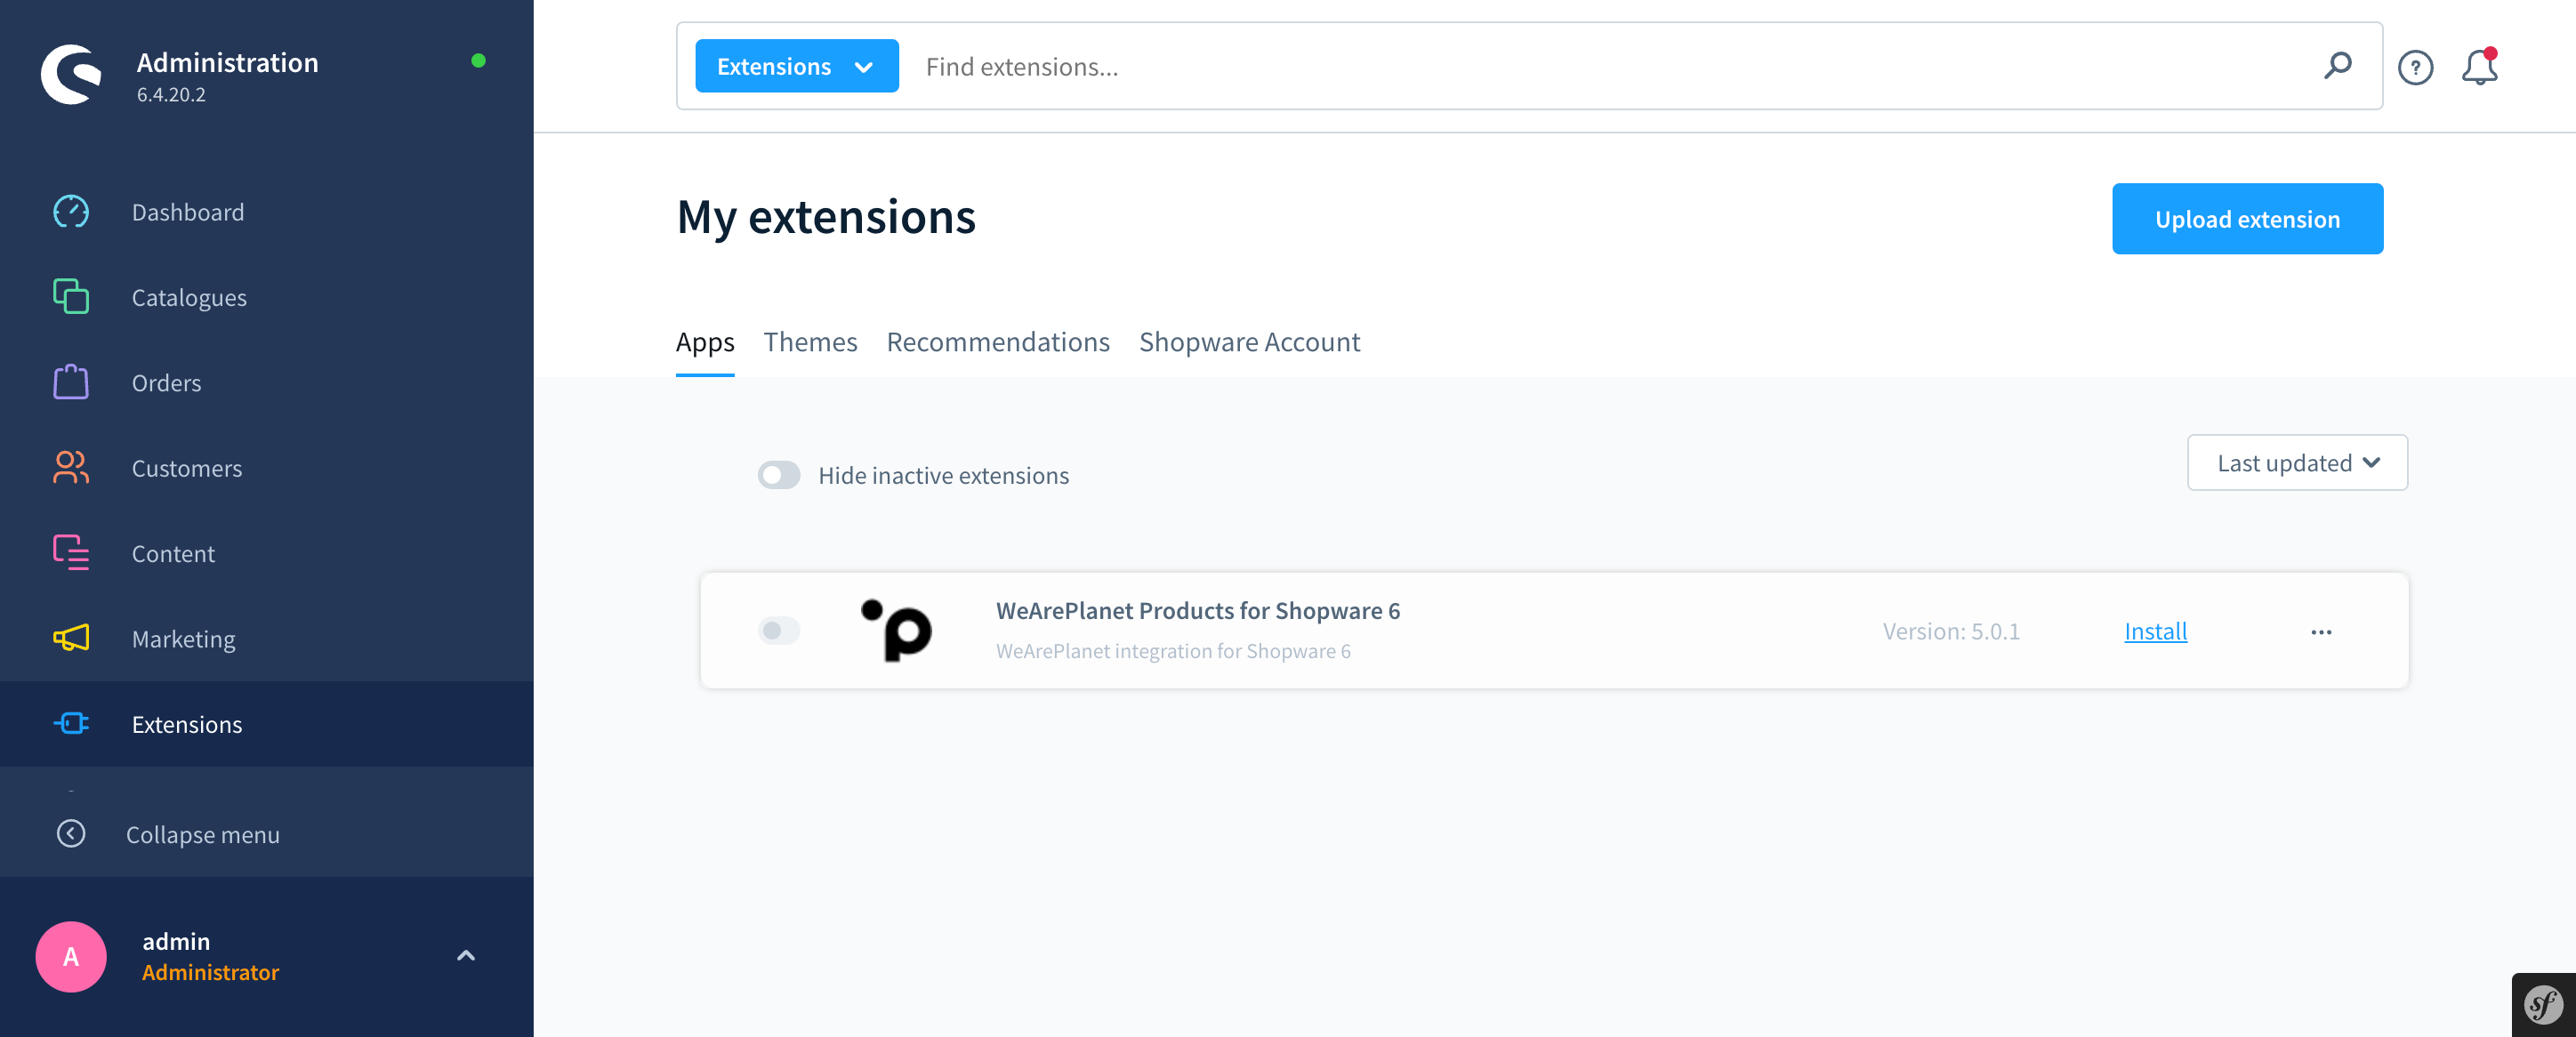2576x1037 pixels.
Task: Click the help question mark icon
Action: coord(2415,67)
